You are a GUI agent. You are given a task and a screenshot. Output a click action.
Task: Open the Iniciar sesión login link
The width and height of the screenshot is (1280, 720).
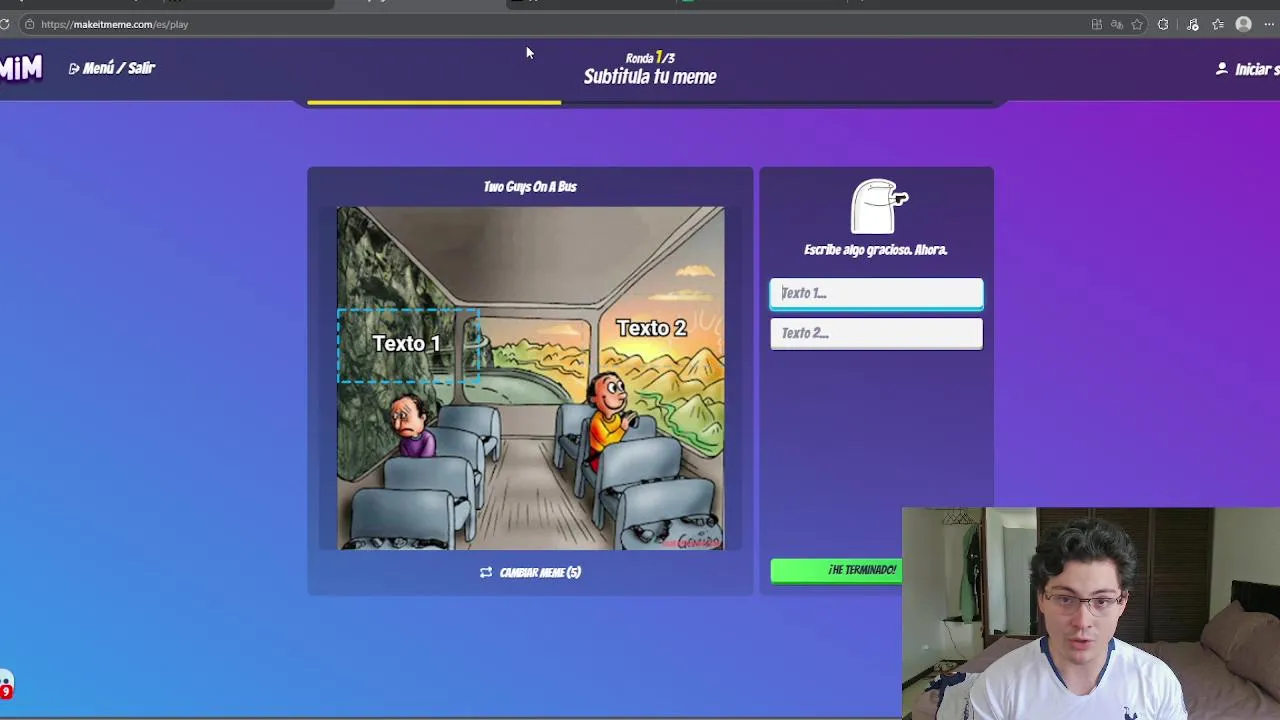click(1248, 69)
